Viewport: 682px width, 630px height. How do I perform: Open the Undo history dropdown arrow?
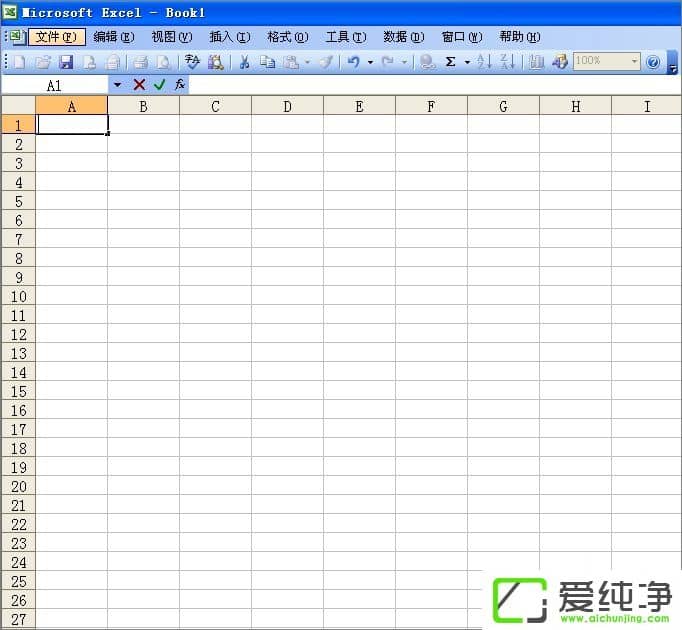pyautogui.click(x=370, y=62)
